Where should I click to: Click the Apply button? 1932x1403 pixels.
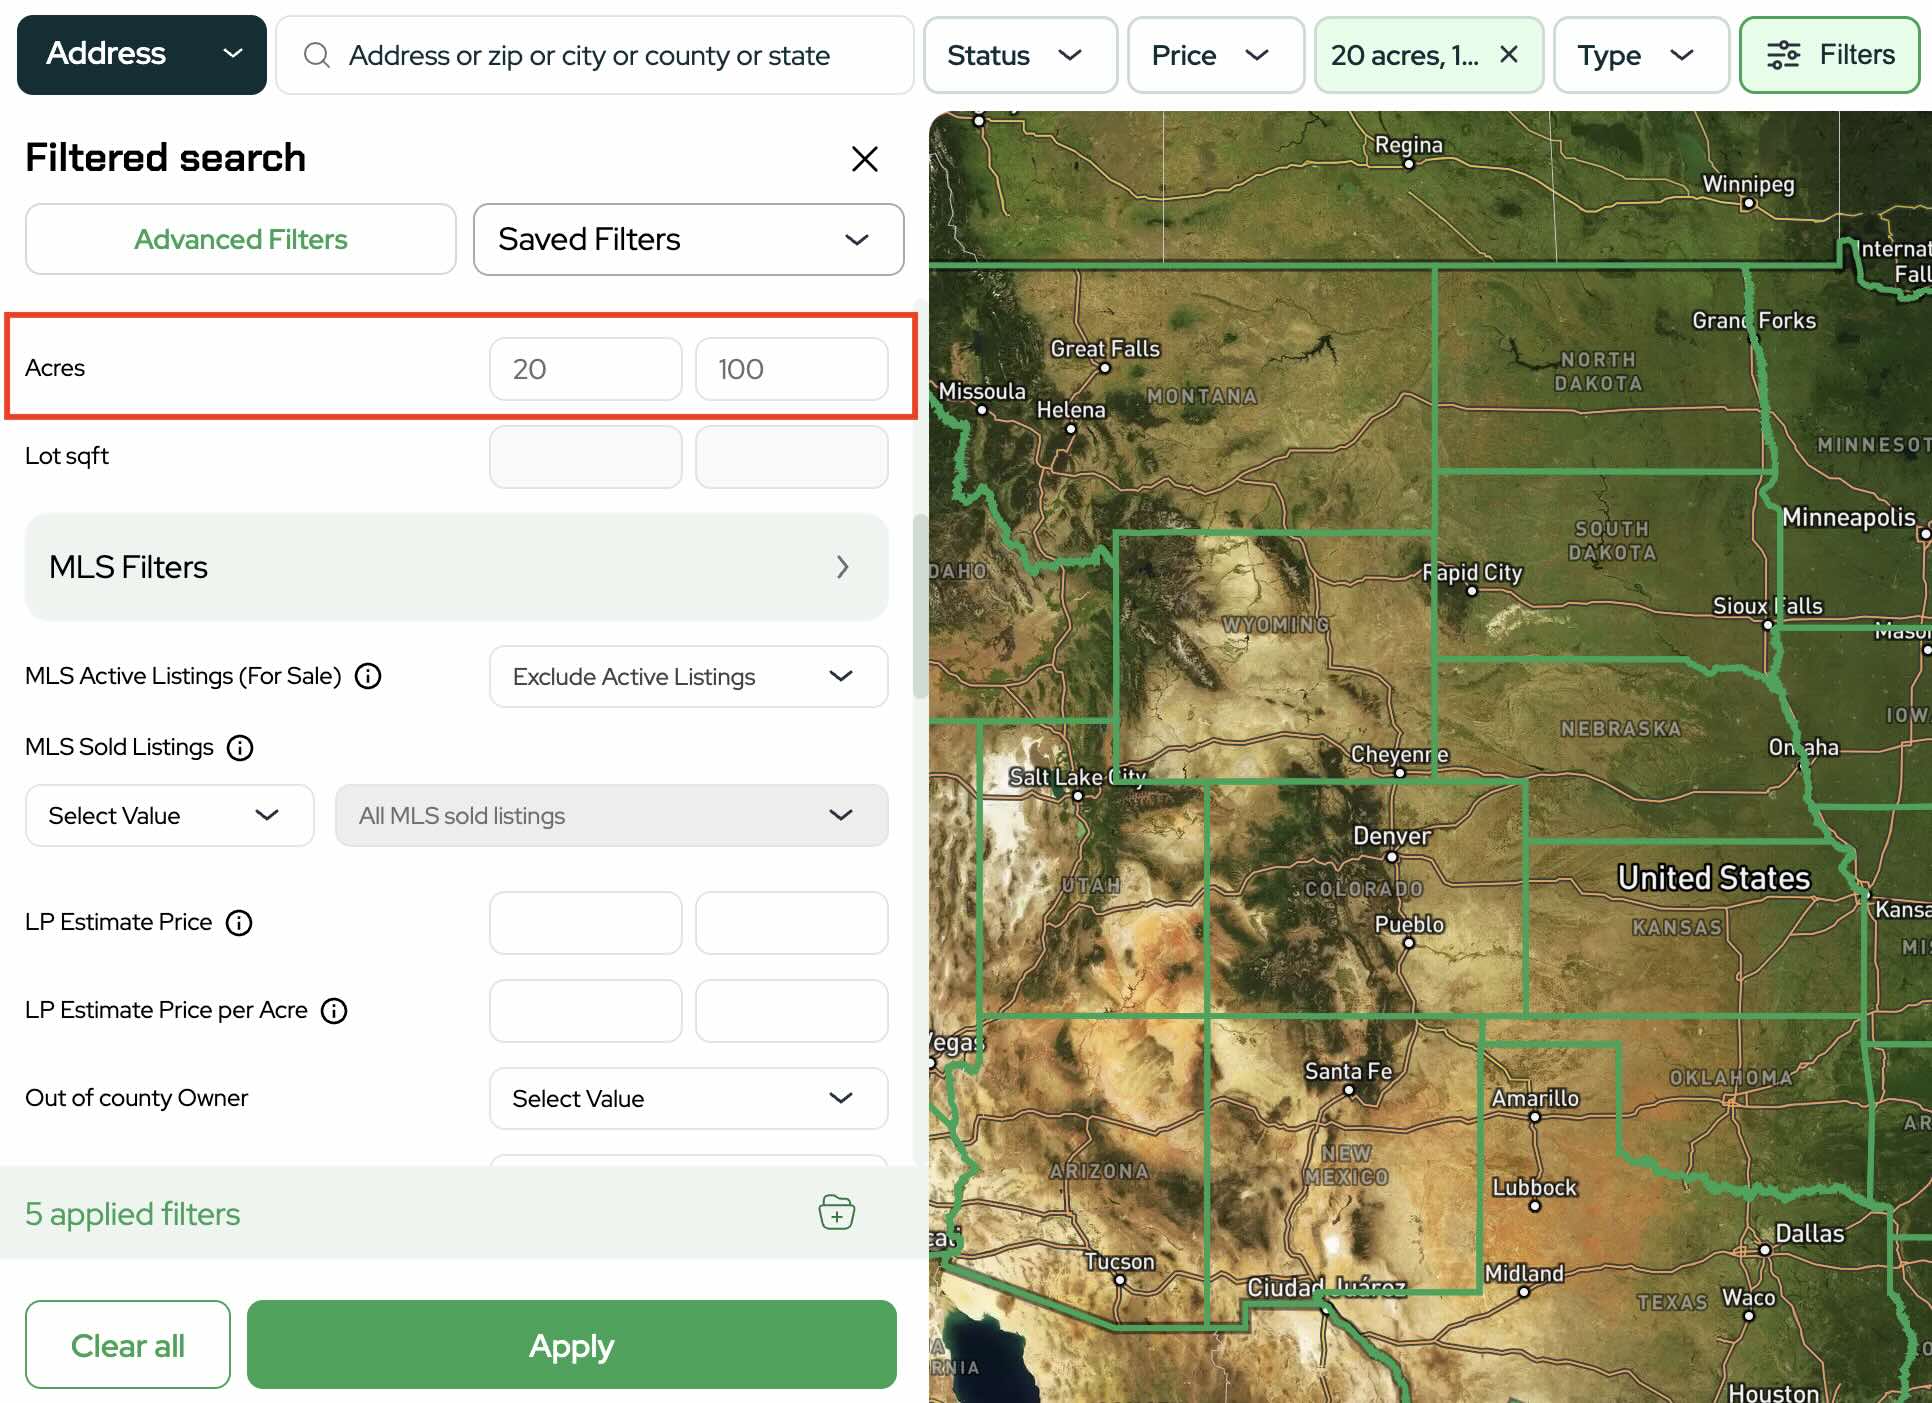click(x=571, y=1345)
